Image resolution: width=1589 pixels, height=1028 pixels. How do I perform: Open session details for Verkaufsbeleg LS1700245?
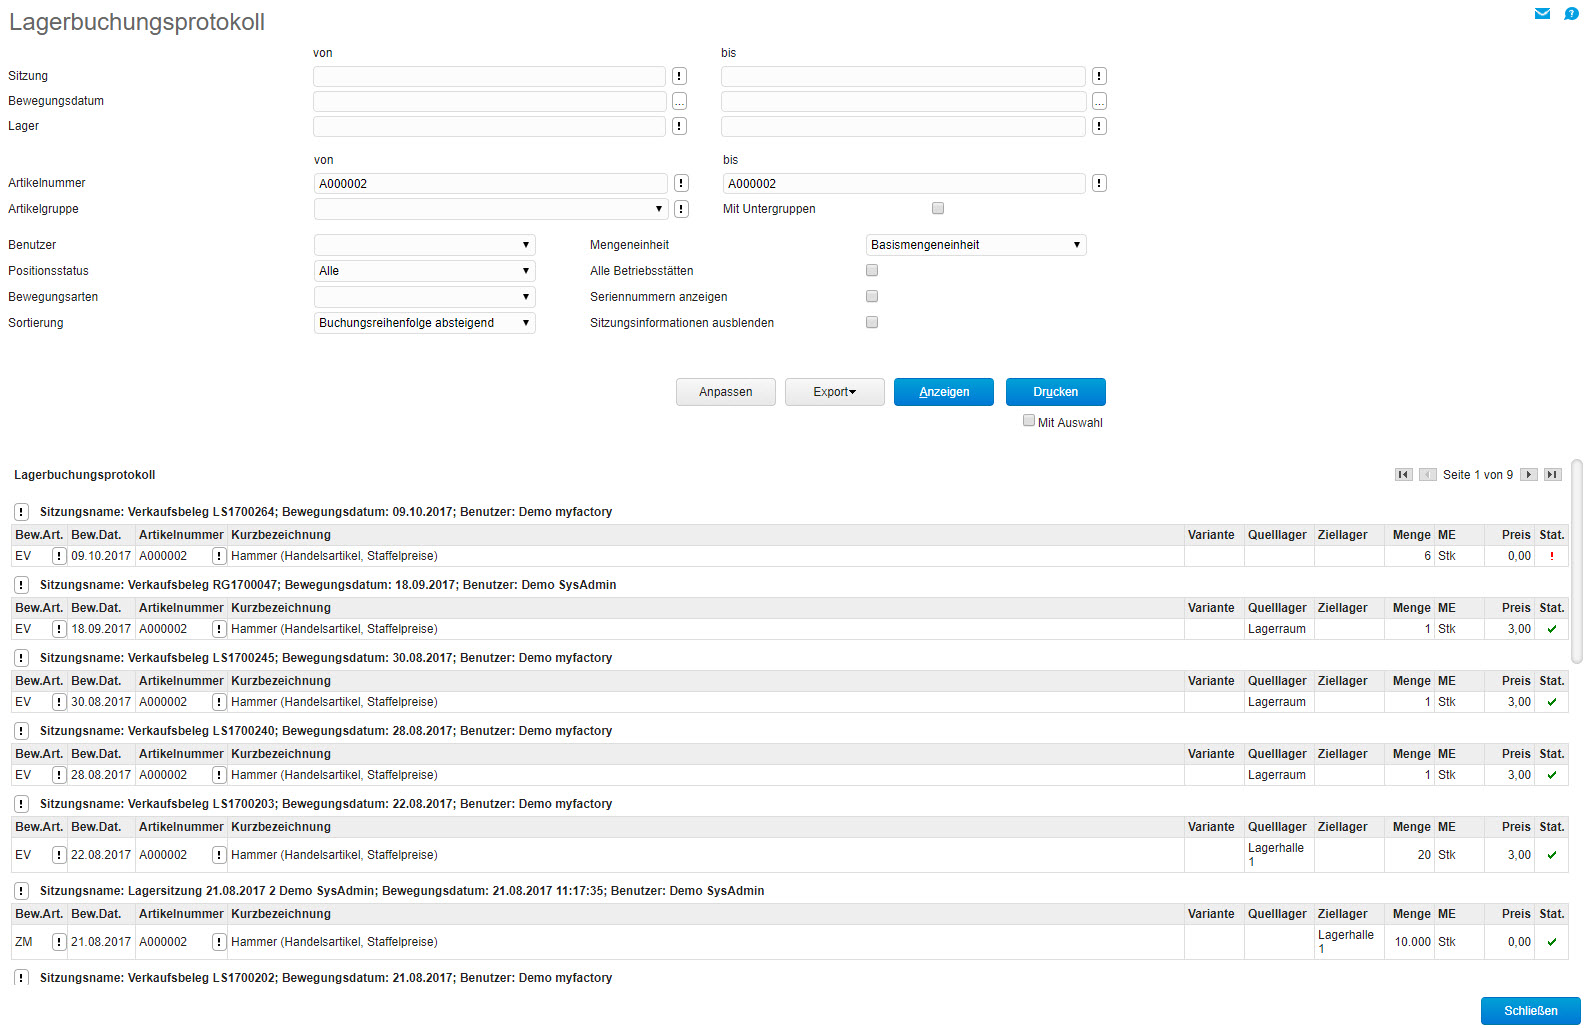[21, 658]
